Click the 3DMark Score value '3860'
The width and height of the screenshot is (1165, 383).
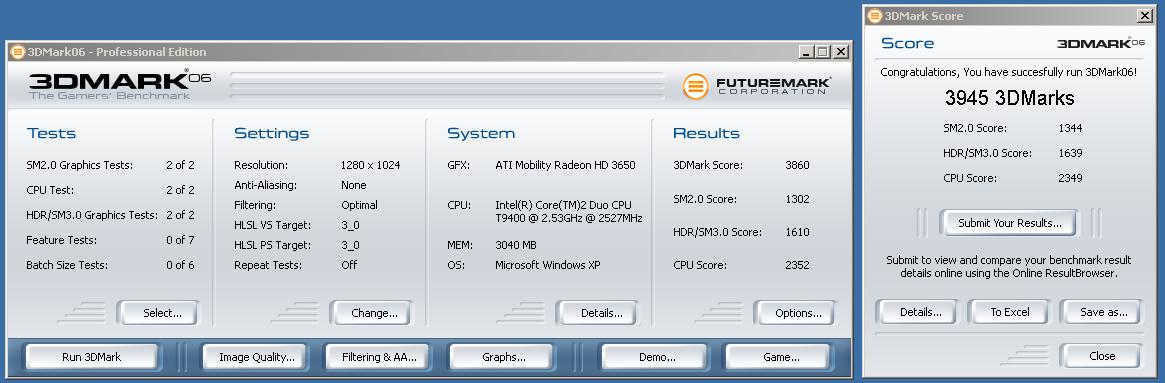pyautogui.click(x=797, y=165)
